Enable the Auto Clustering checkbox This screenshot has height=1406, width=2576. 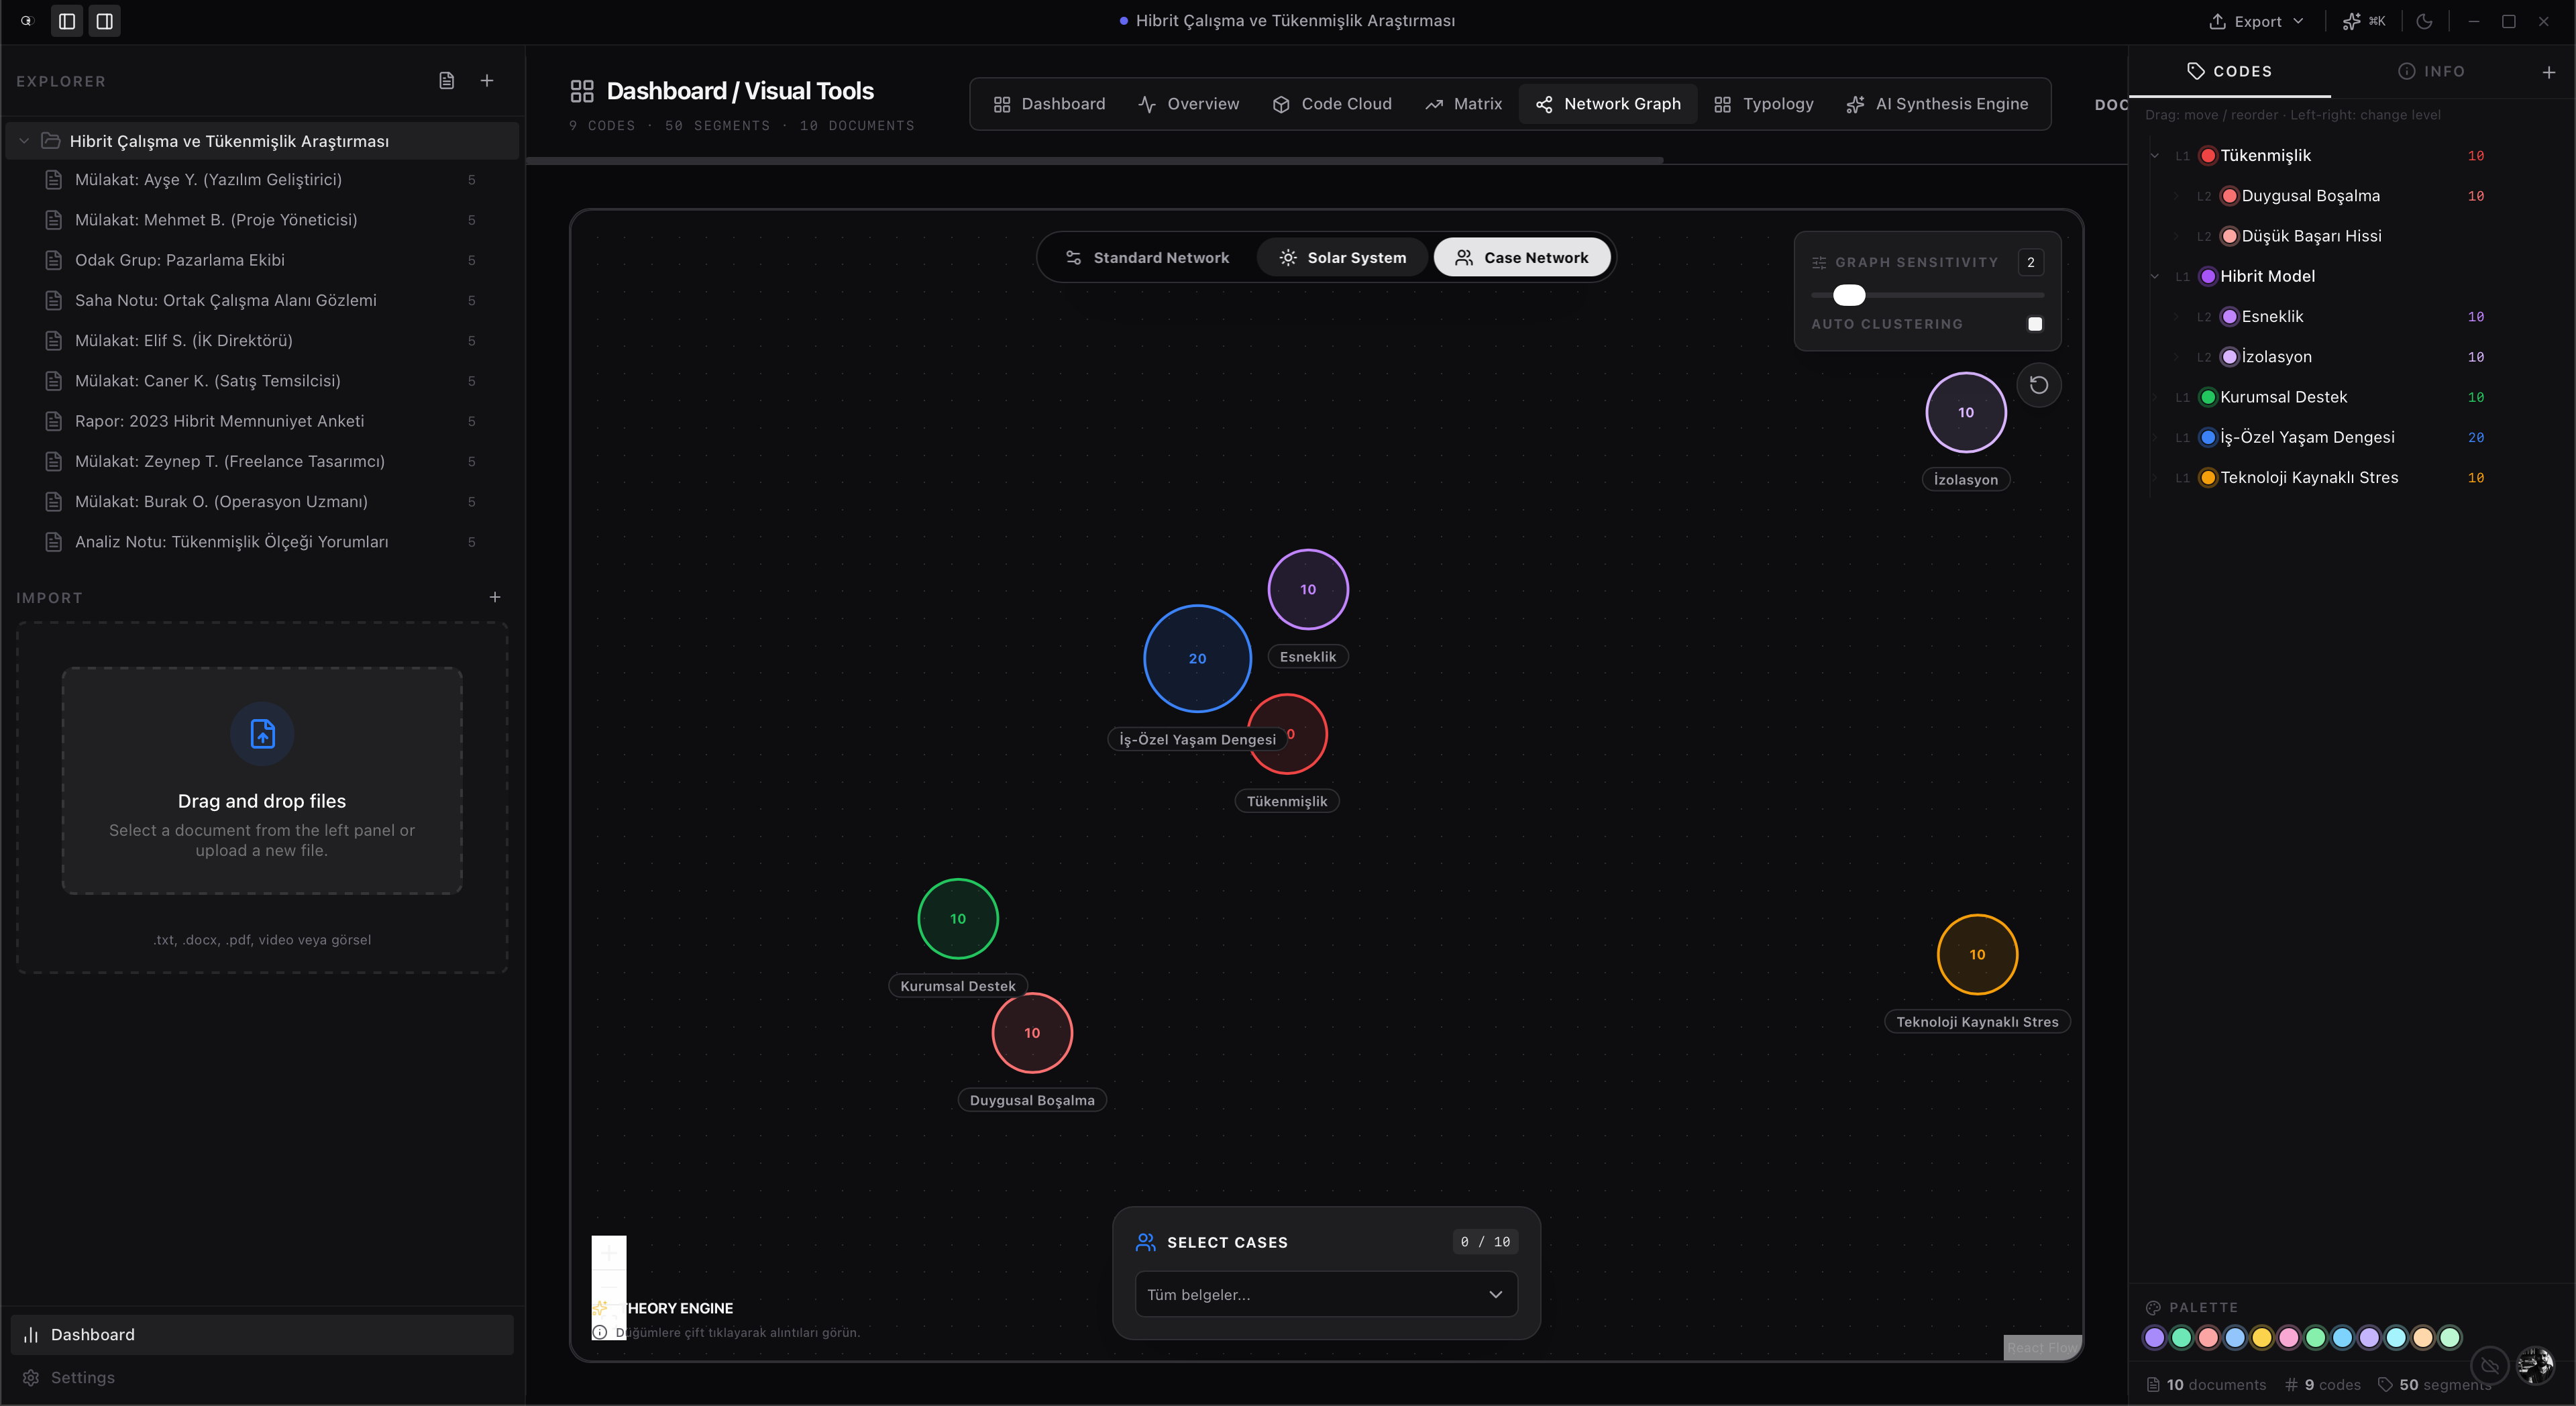(x=2034, y=324)
